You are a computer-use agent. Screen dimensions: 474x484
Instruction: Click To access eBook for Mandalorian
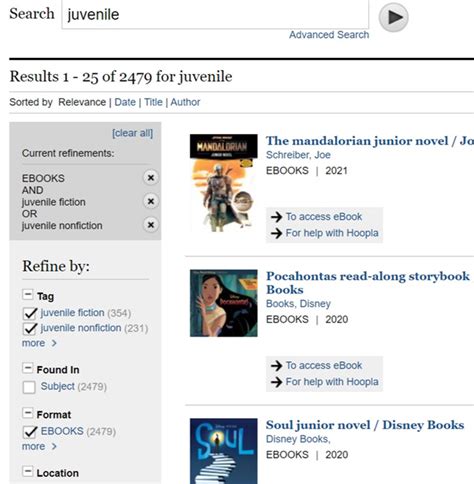pos(324,217)
